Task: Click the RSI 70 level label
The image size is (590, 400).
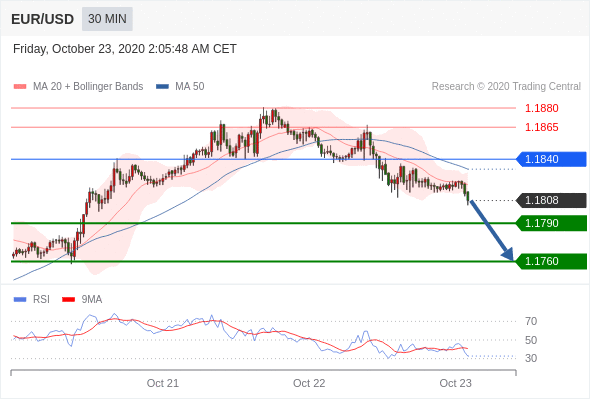Action: tap(531, 321)
